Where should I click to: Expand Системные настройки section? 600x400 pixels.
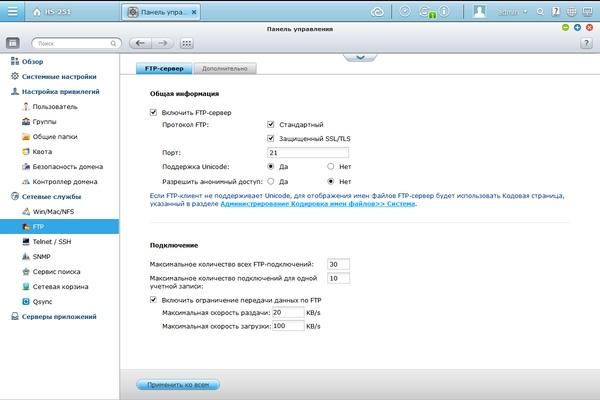[x=54, y=77]
